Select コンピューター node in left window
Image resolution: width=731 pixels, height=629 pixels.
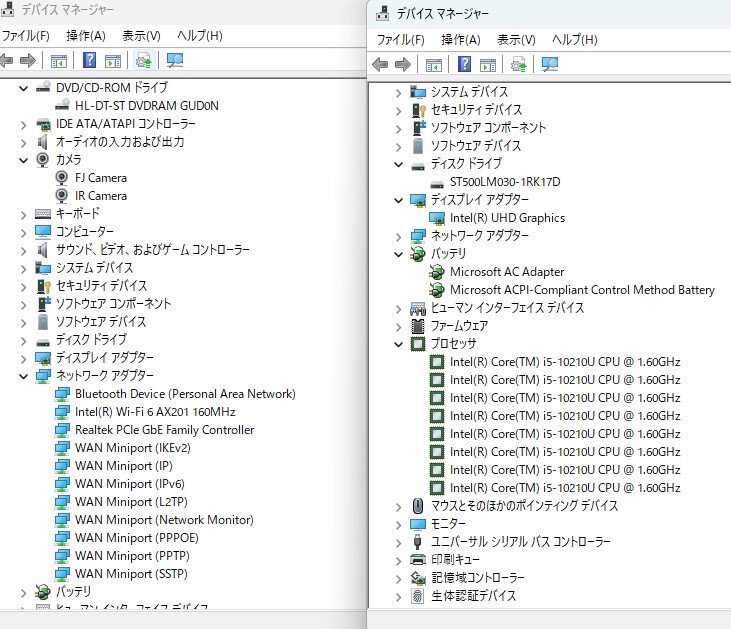(x=85, y=232)
